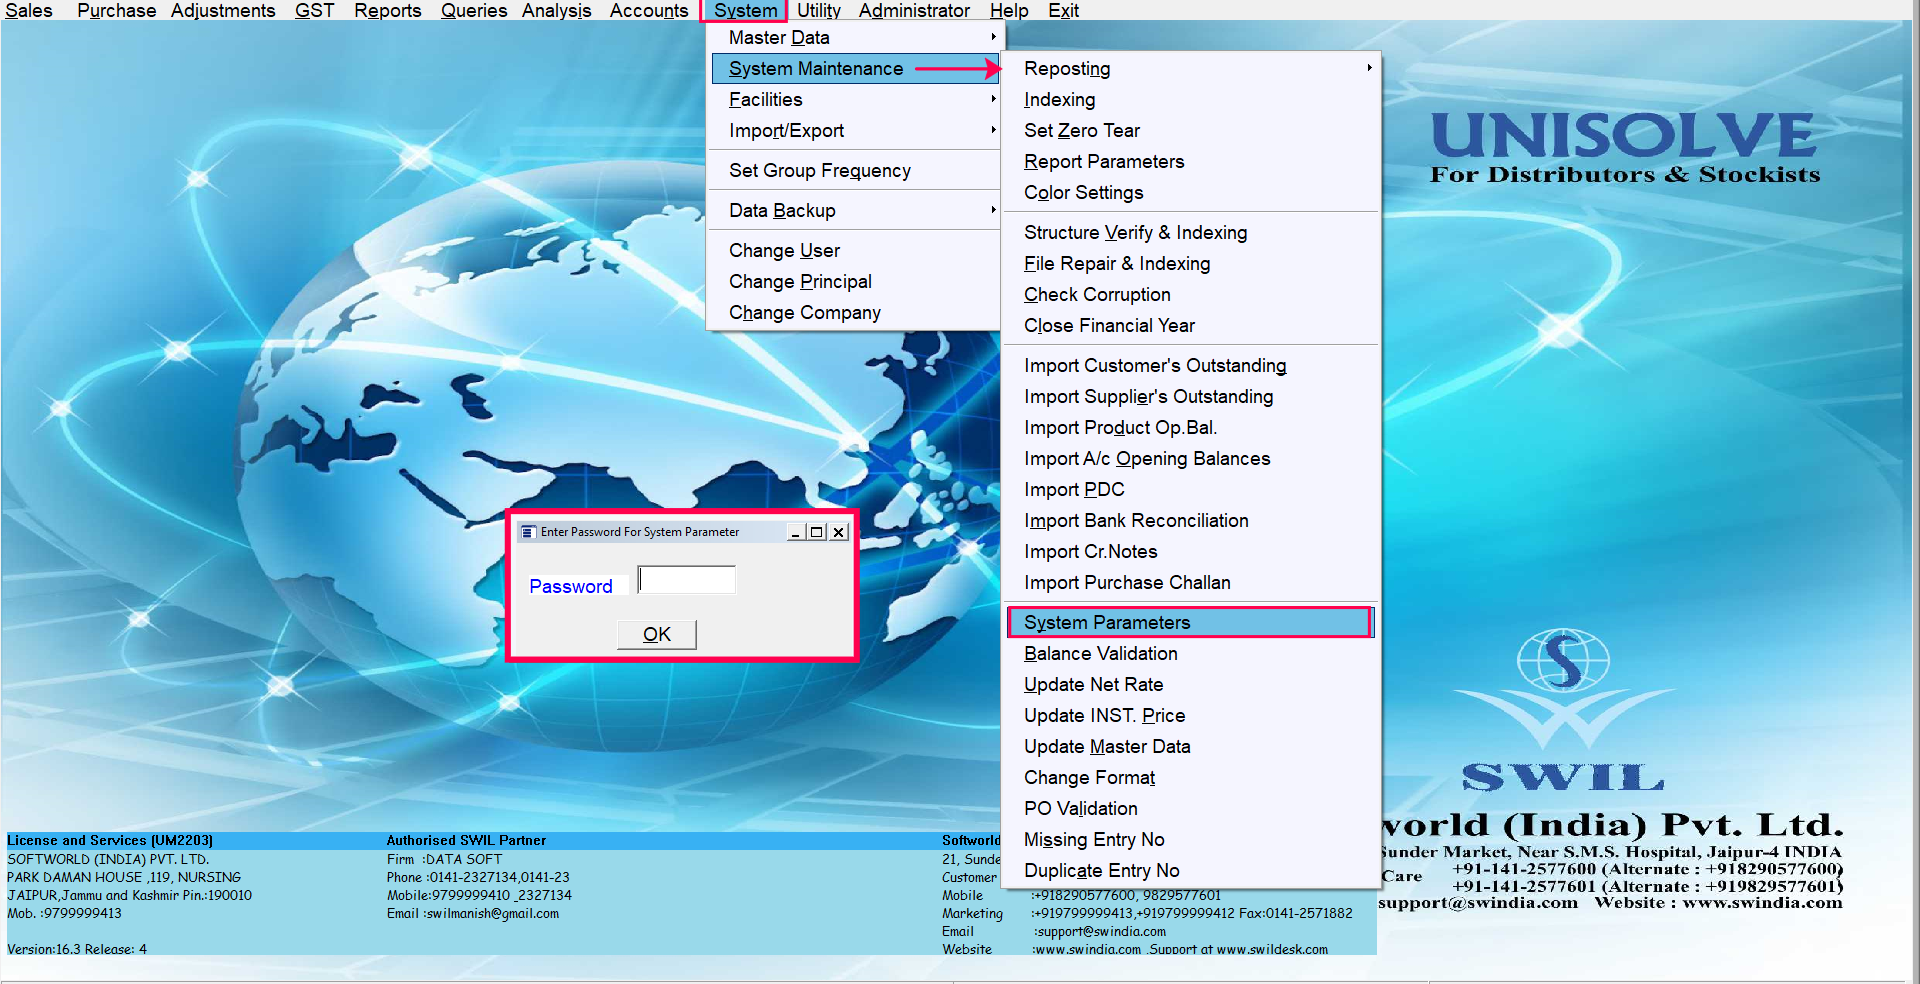
Task: Select Check Corruption
Action: coord(1191,294)
